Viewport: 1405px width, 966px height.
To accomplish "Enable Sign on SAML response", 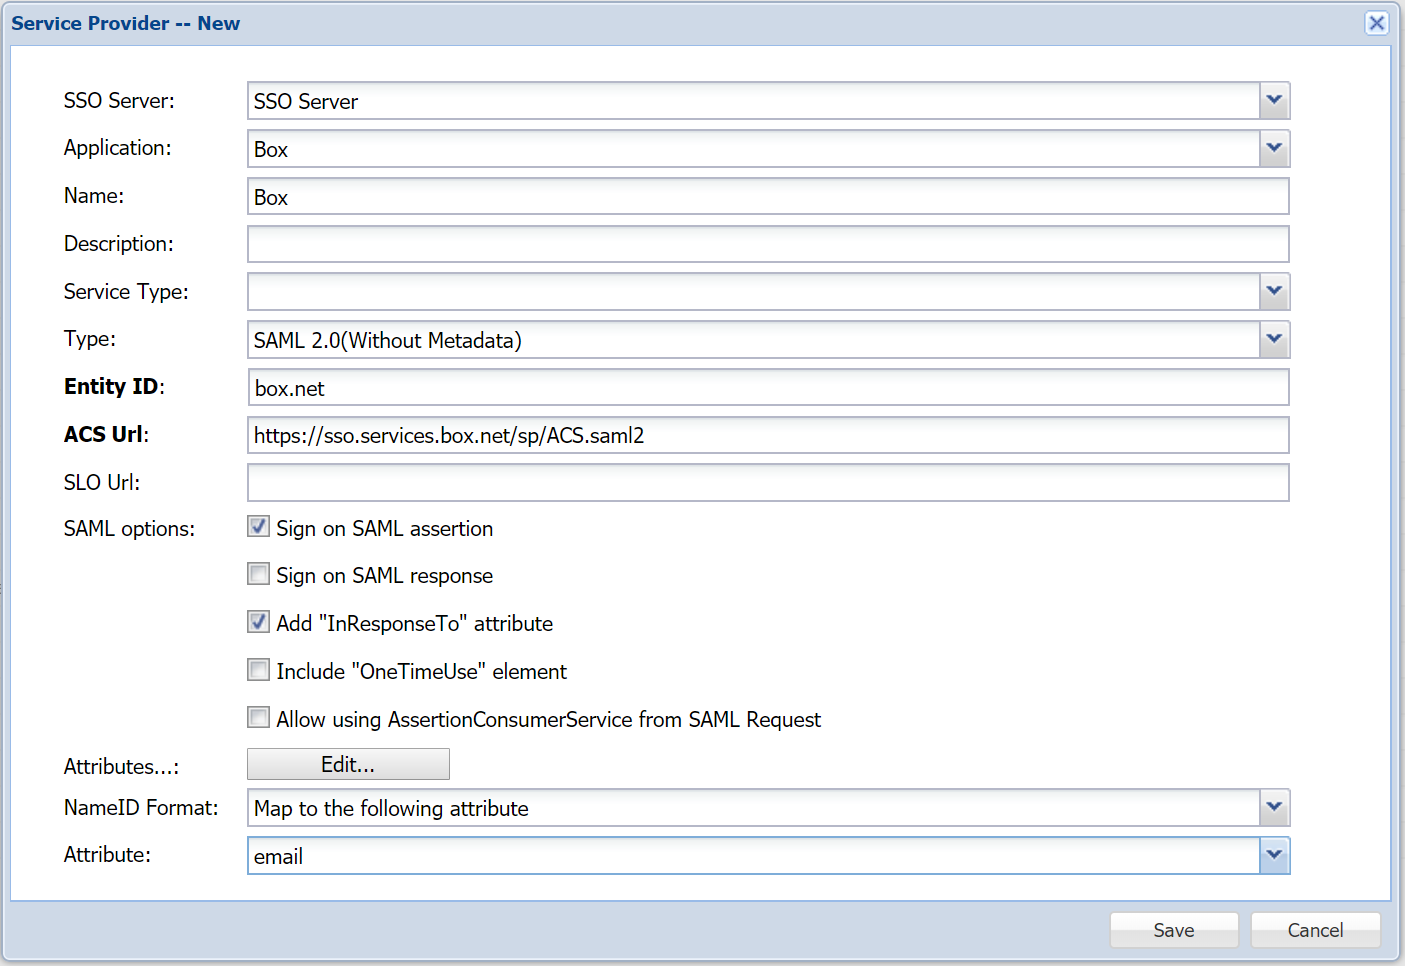I will [259, 574].
